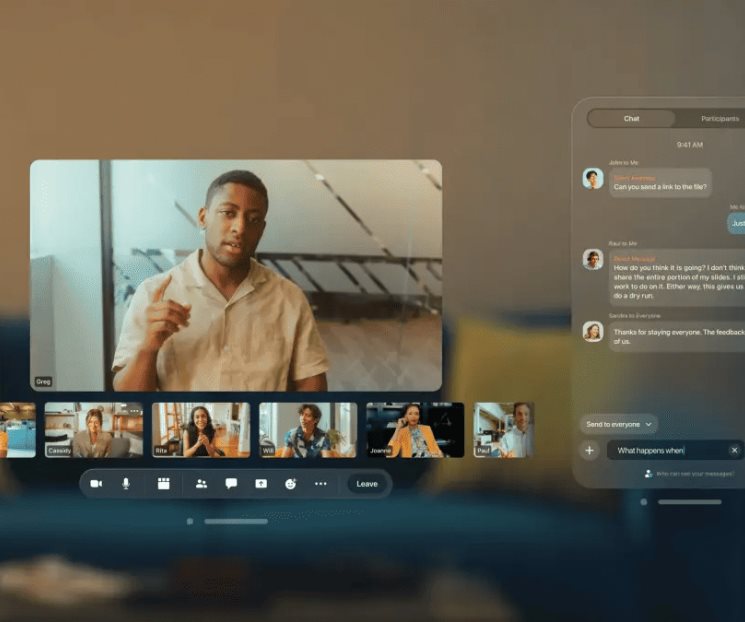Open the Send to everyone dropdown
The width and height of the screenshot is (745, 622).
pyautogui.click(x=619, y=424)
